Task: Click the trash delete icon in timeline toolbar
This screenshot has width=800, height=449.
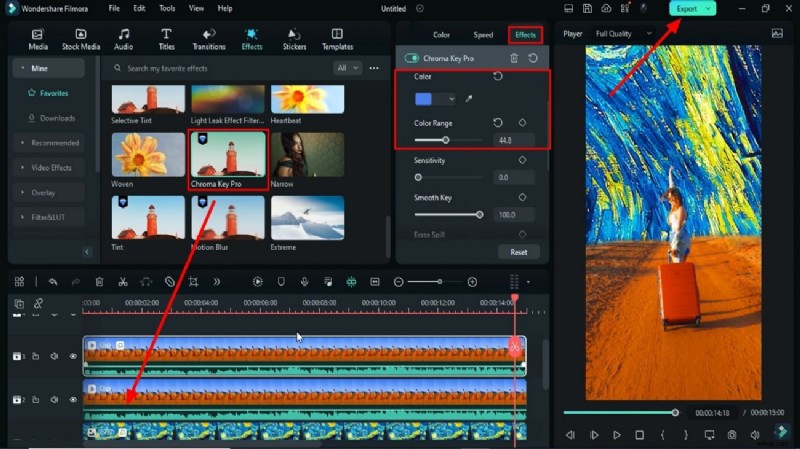Action: point(99,282)
